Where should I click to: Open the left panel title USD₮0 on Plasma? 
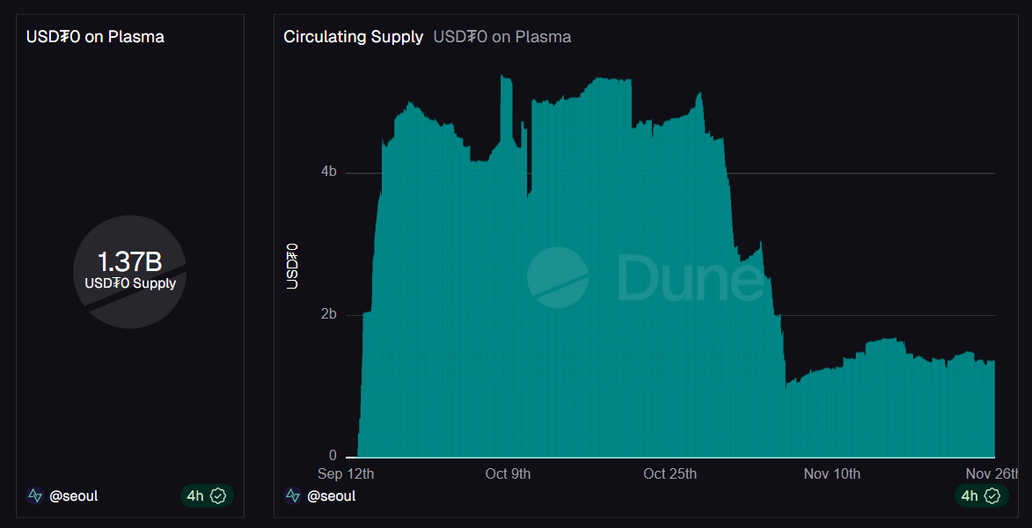click(95, 37)
